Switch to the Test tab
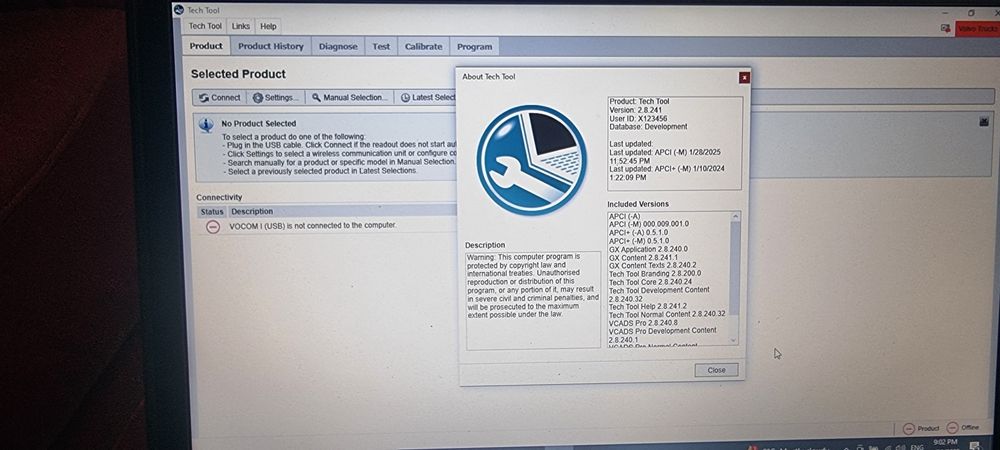Viewport: 1000px width, 450px height. tap(381, 47)
